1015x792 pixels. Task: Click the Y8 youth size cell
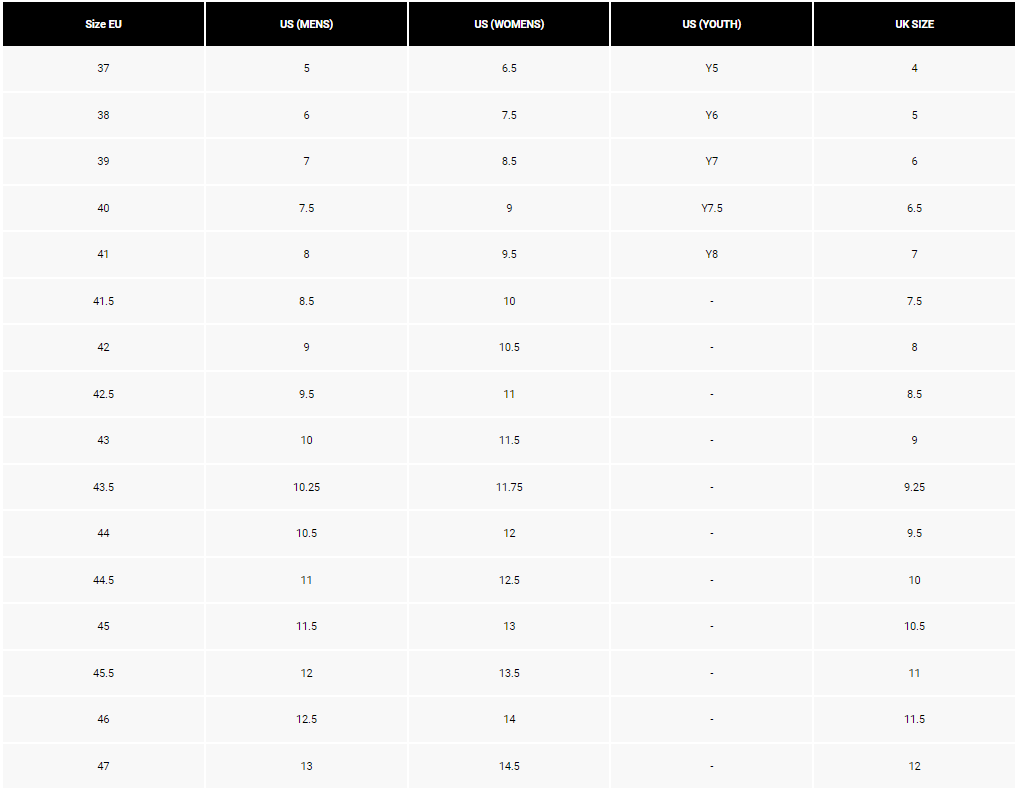[x=711, y=254]
